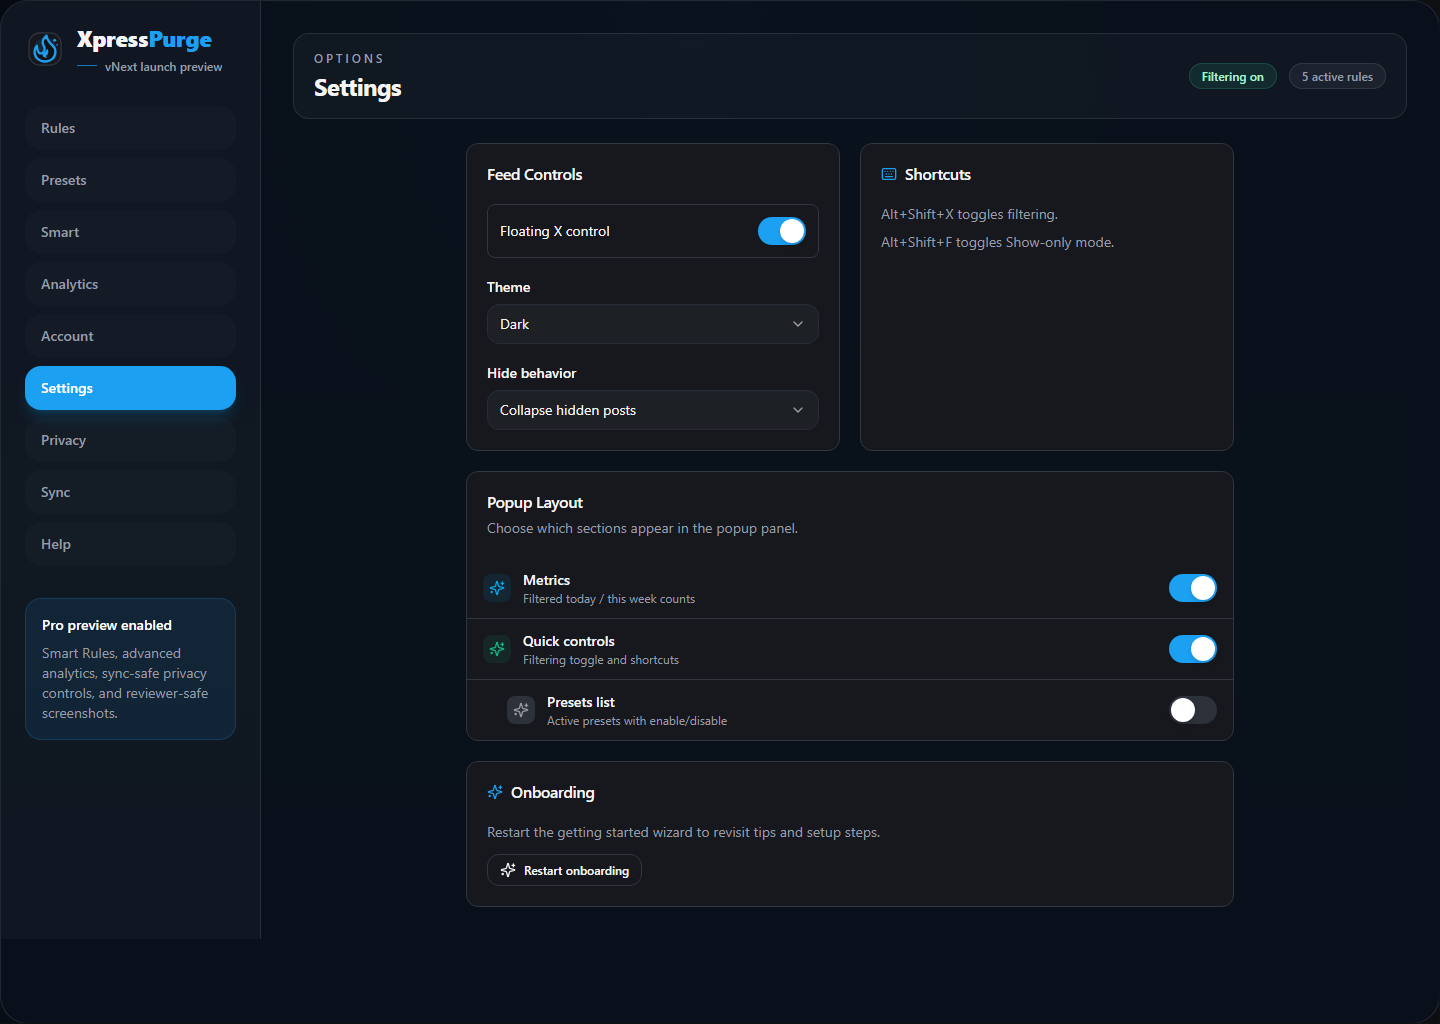Open the Rules section in sidebar
This screenshot has width=1440, height=1024.
point(130,128)
